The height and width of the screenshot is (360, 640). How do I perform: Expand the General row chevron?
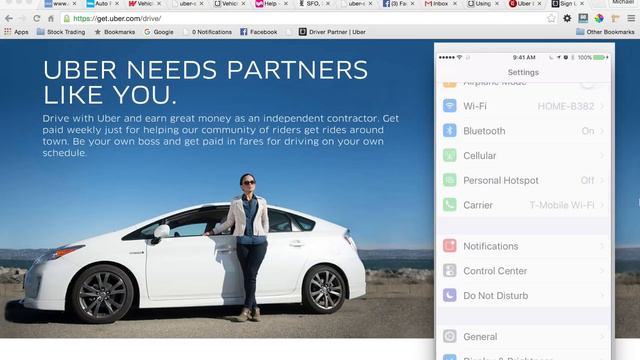pyautogui.click(x=602, y=337)
